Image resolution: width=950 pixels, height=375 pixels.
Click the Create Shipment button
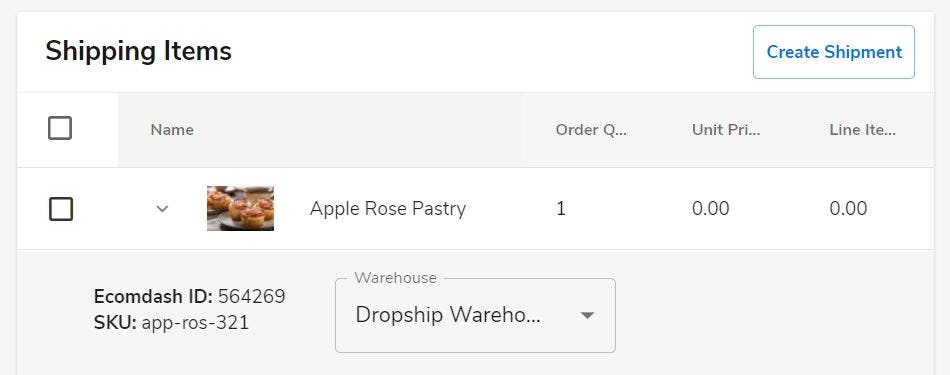tap(834, 52)
